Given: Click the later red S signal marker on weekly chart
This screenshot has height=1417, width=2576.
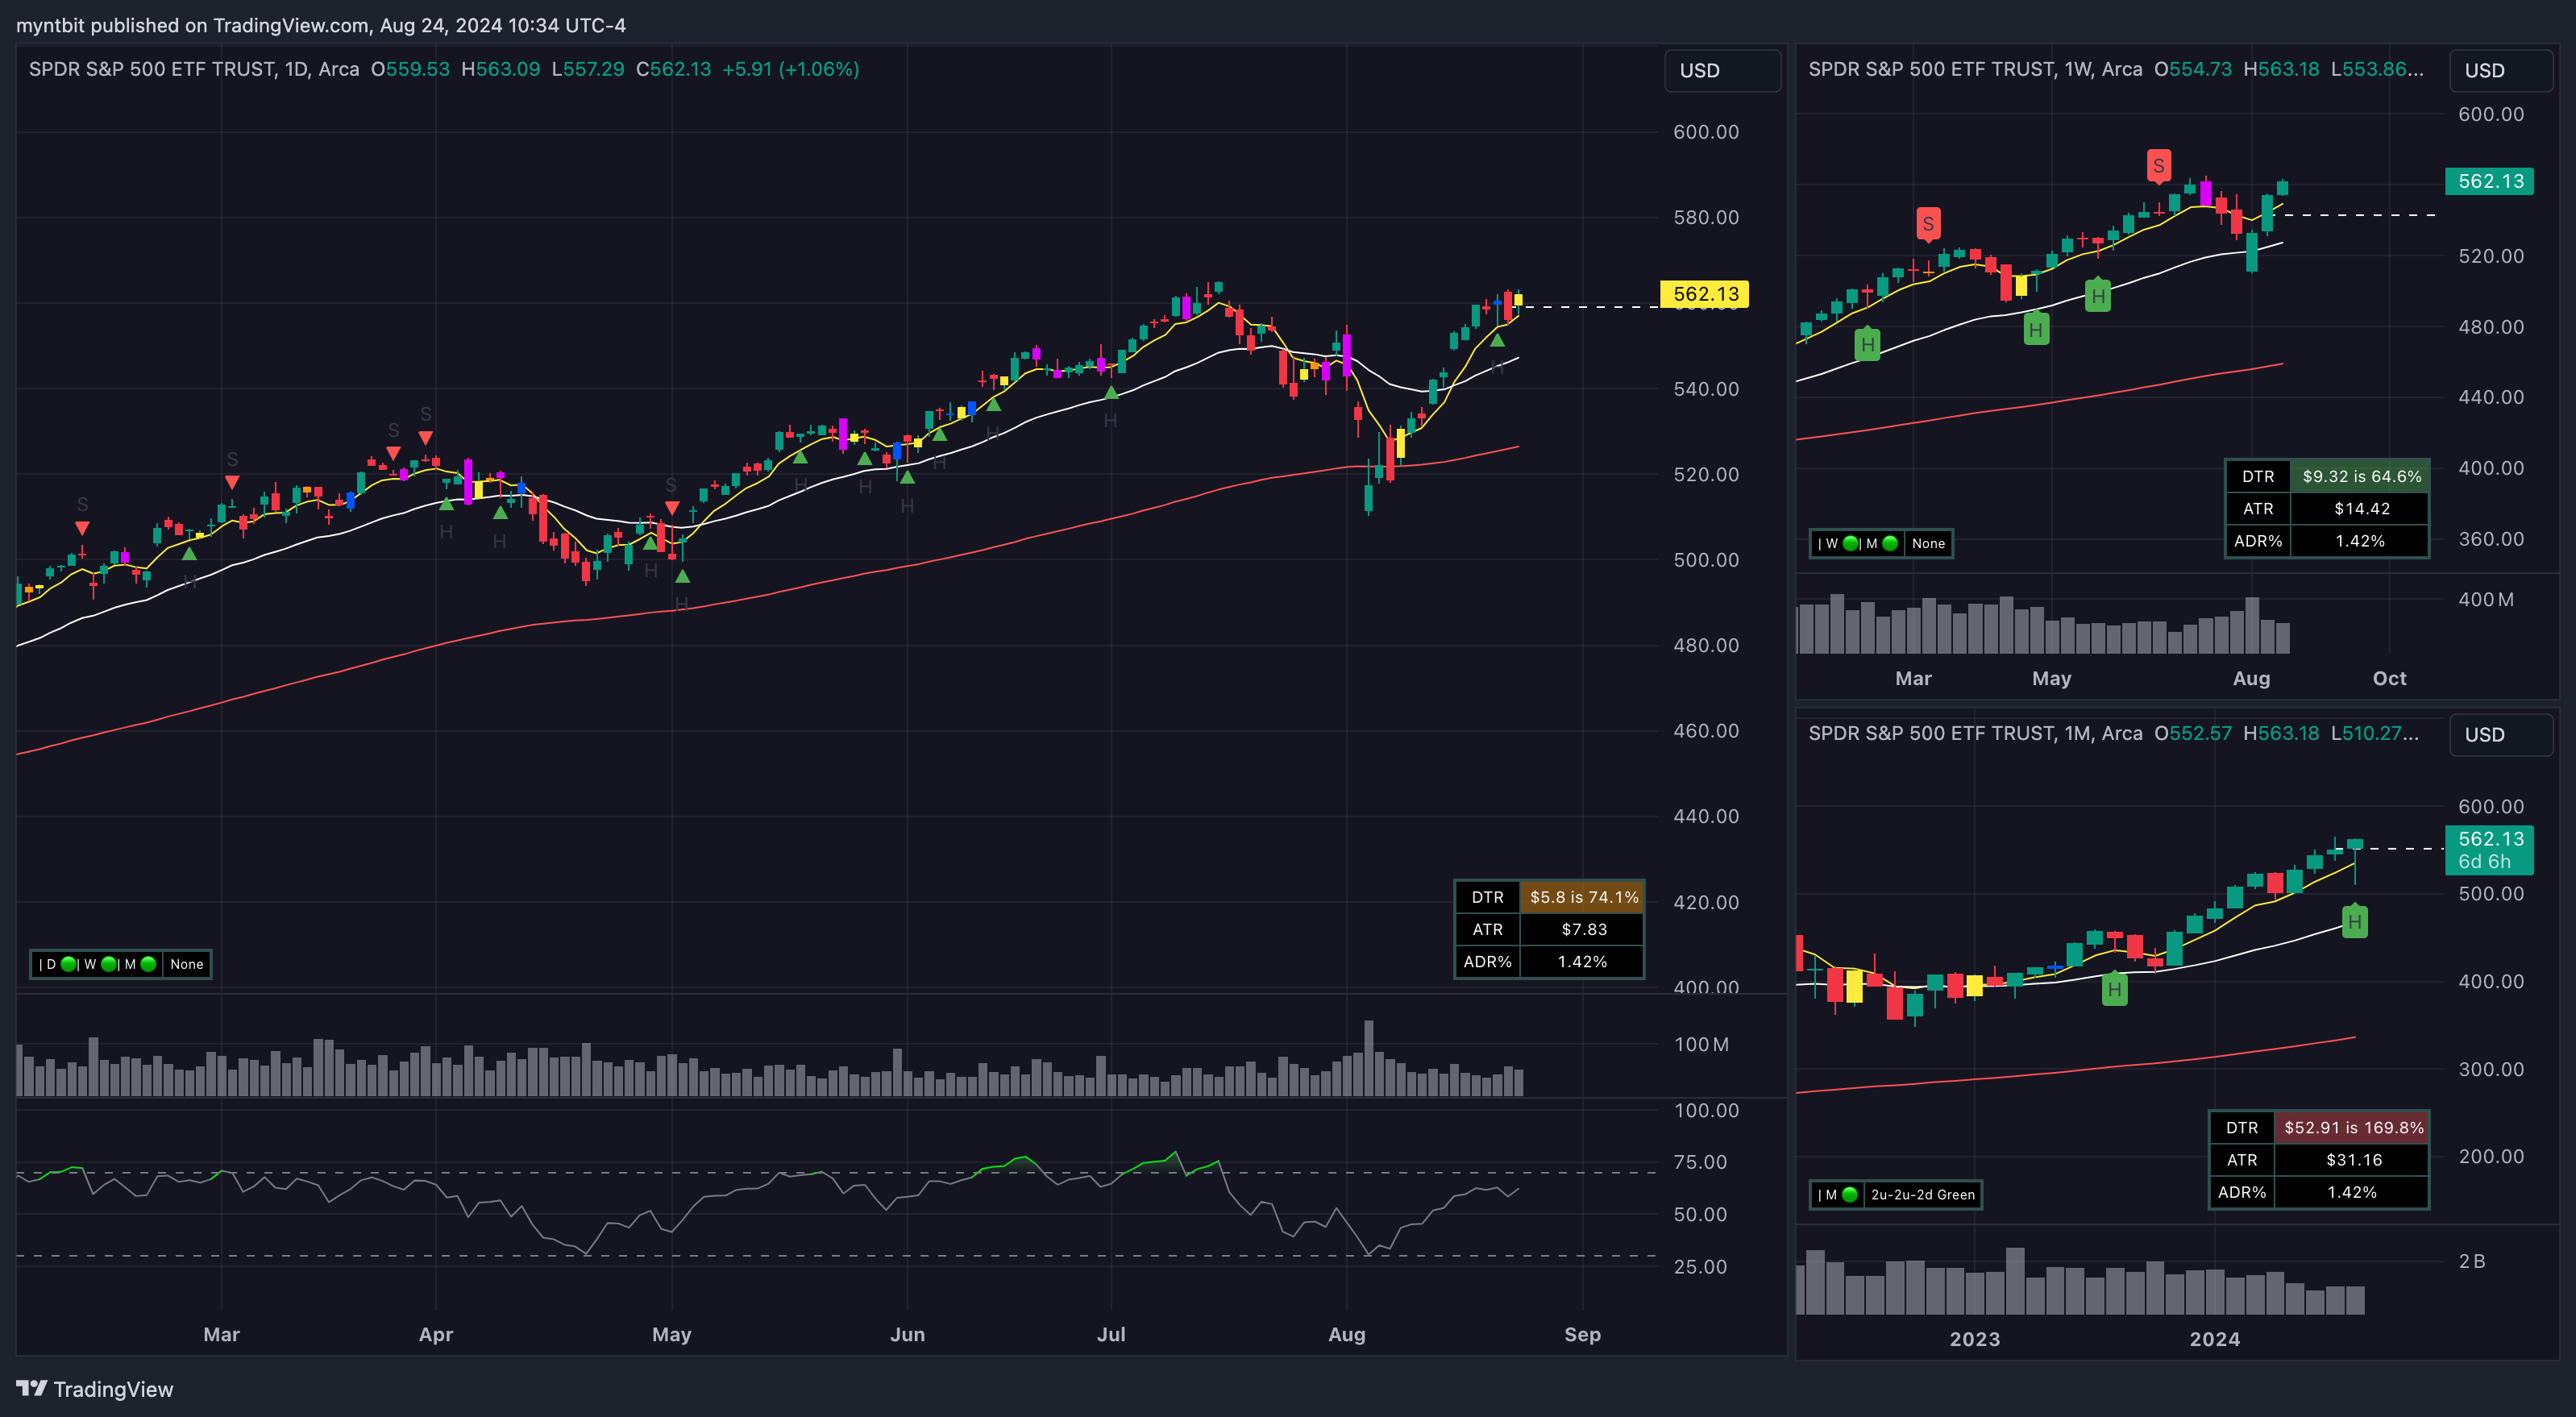Looking at the screenshot, I should pyautogui.click(x=2159, y=166).
